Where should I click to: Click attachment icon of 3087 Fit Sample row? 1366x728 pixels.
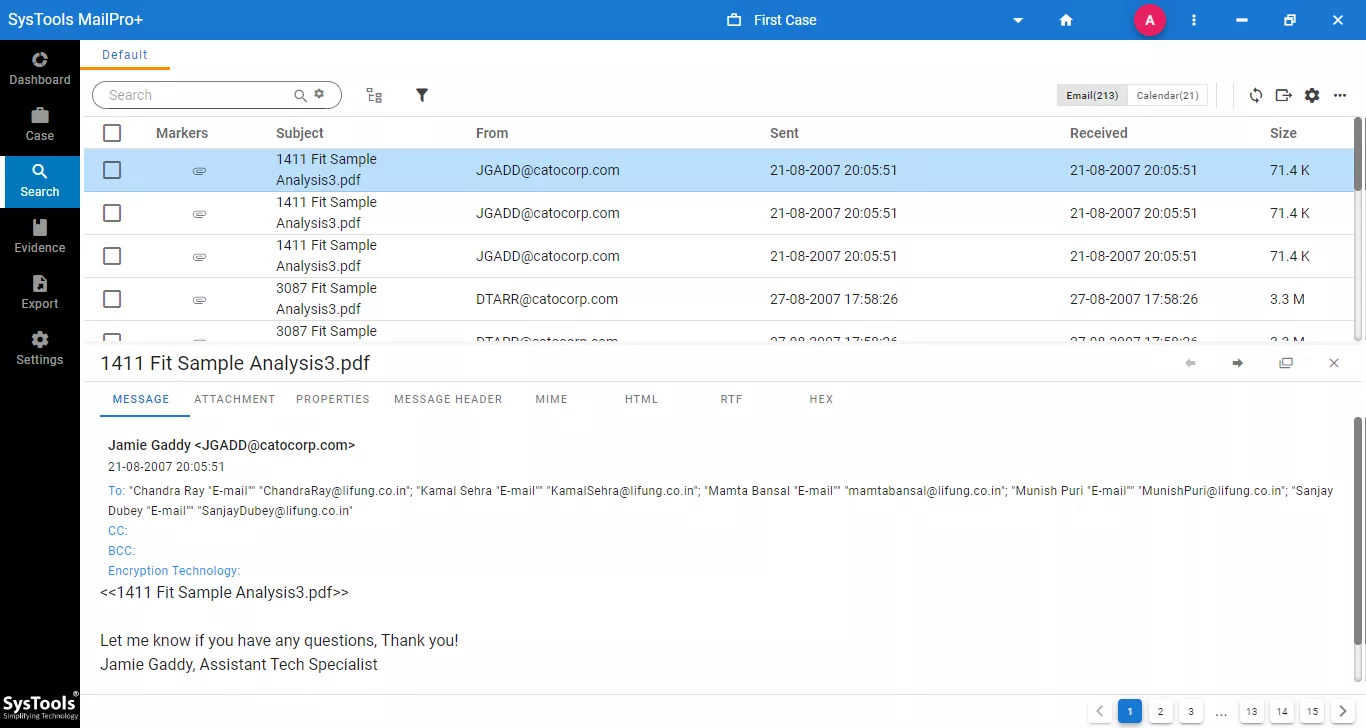(x=199, y=299)
